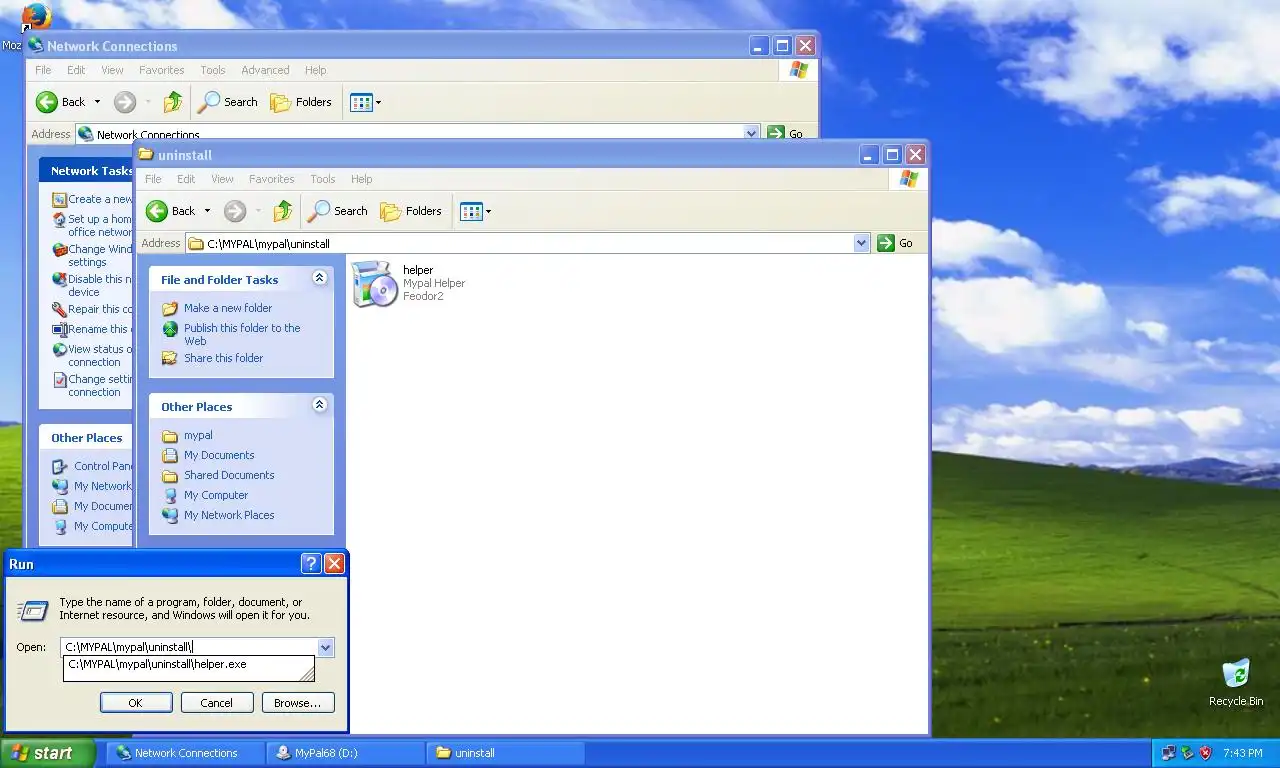
Task: Click Back in Network Connections window
Action: coord(61,102)
